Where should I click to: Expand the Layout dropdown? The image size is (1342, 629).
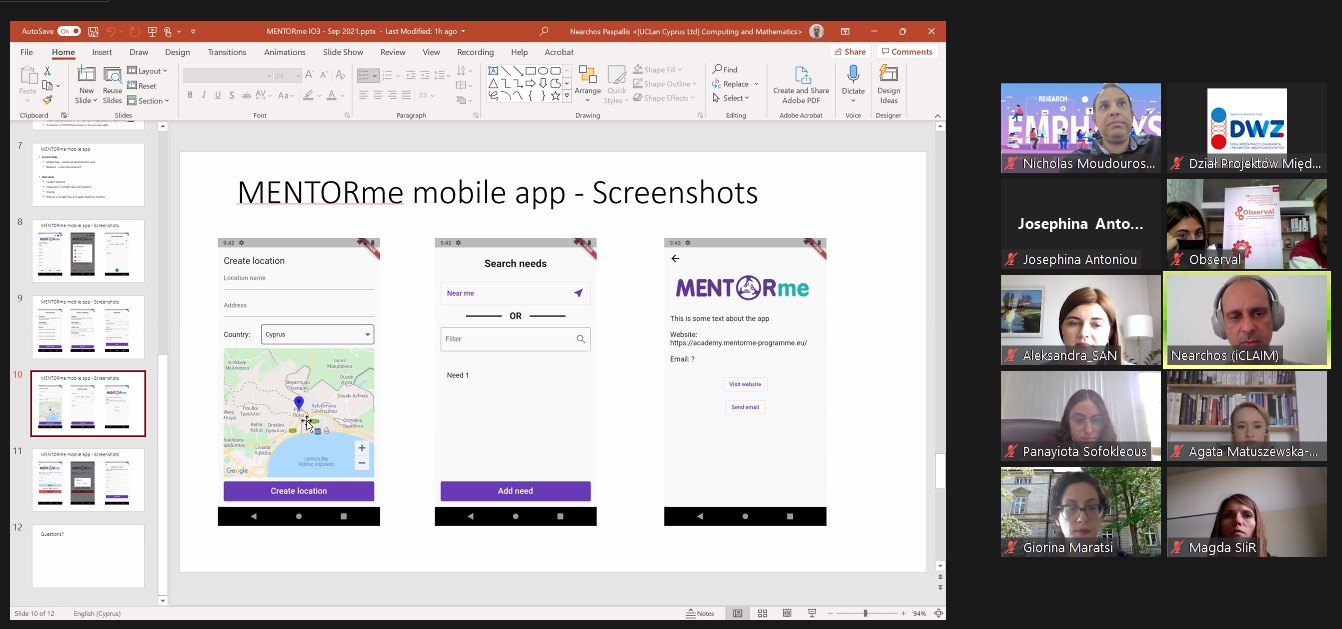point(146,71)
